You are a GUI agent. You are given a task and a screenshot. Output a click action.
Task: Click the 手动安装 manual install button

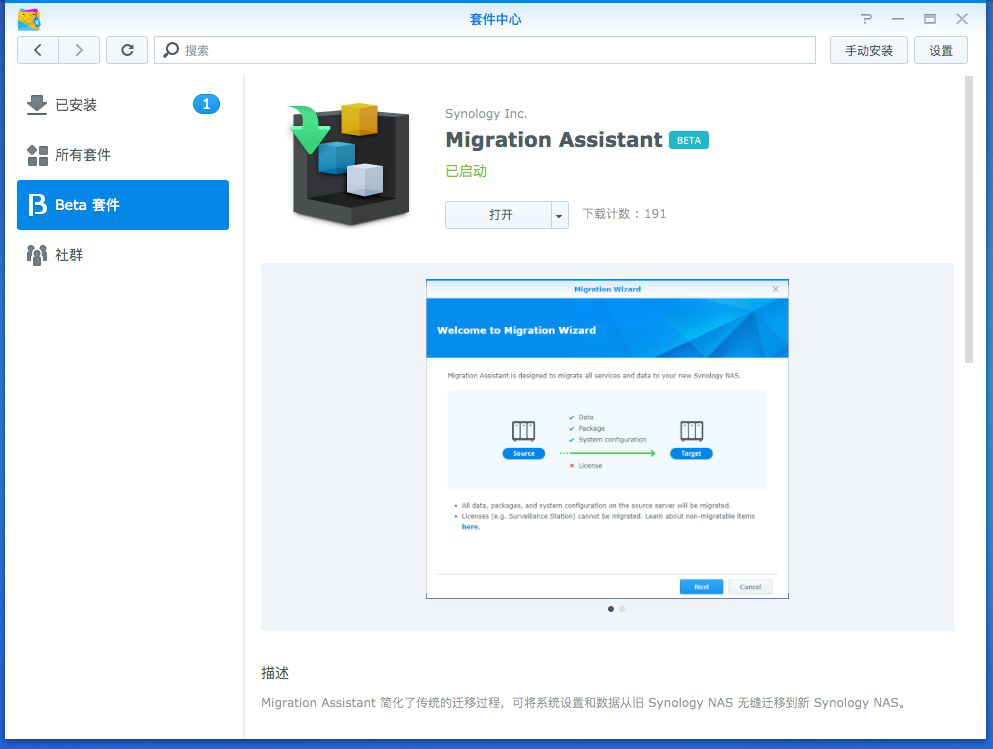tap(868, 50)
